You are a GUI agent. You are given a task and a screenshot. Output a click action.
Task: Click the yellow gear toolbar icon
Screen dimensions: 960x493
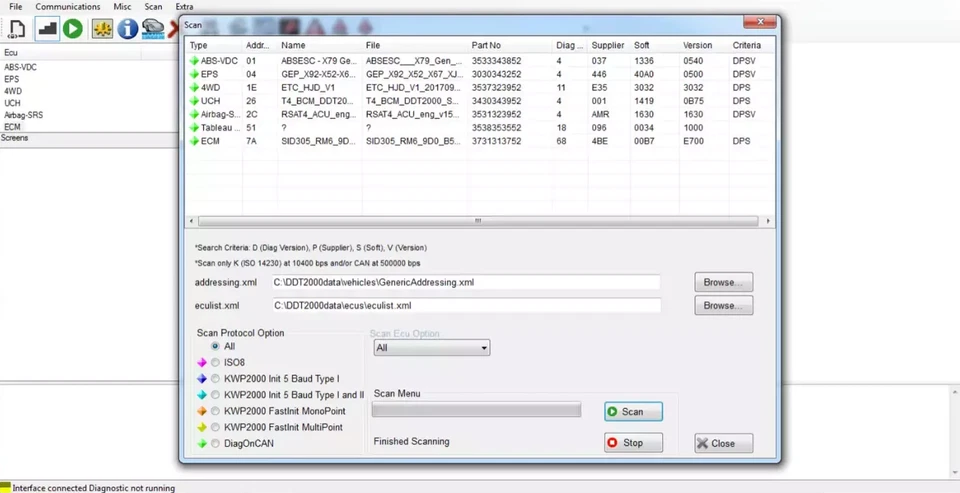coord(102,29)
